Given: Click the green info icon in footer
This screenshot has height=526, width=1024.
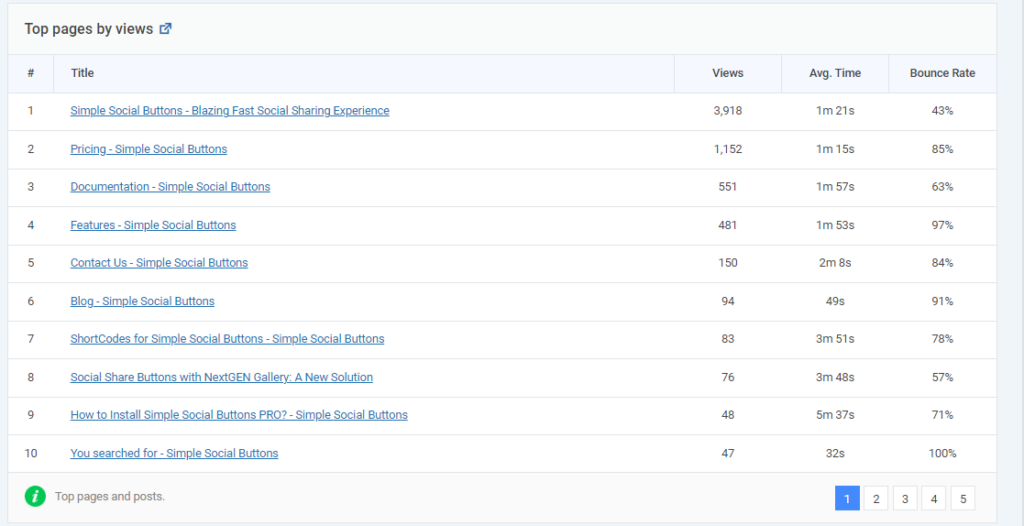Looking at the screenshot, I should pyautogui.click(x=35, y=497).
